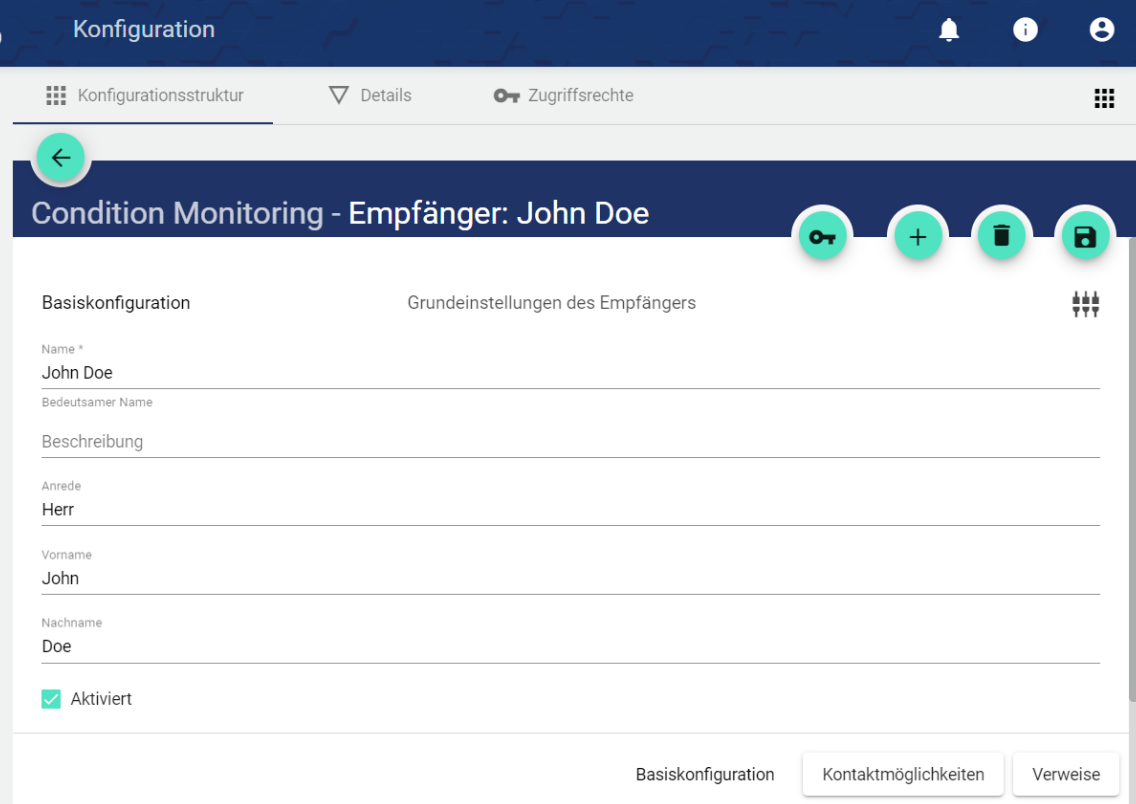The width and height of the screenshot is (1136, 804).
Task: Click the notification bell icon
Action: point(948,30)
